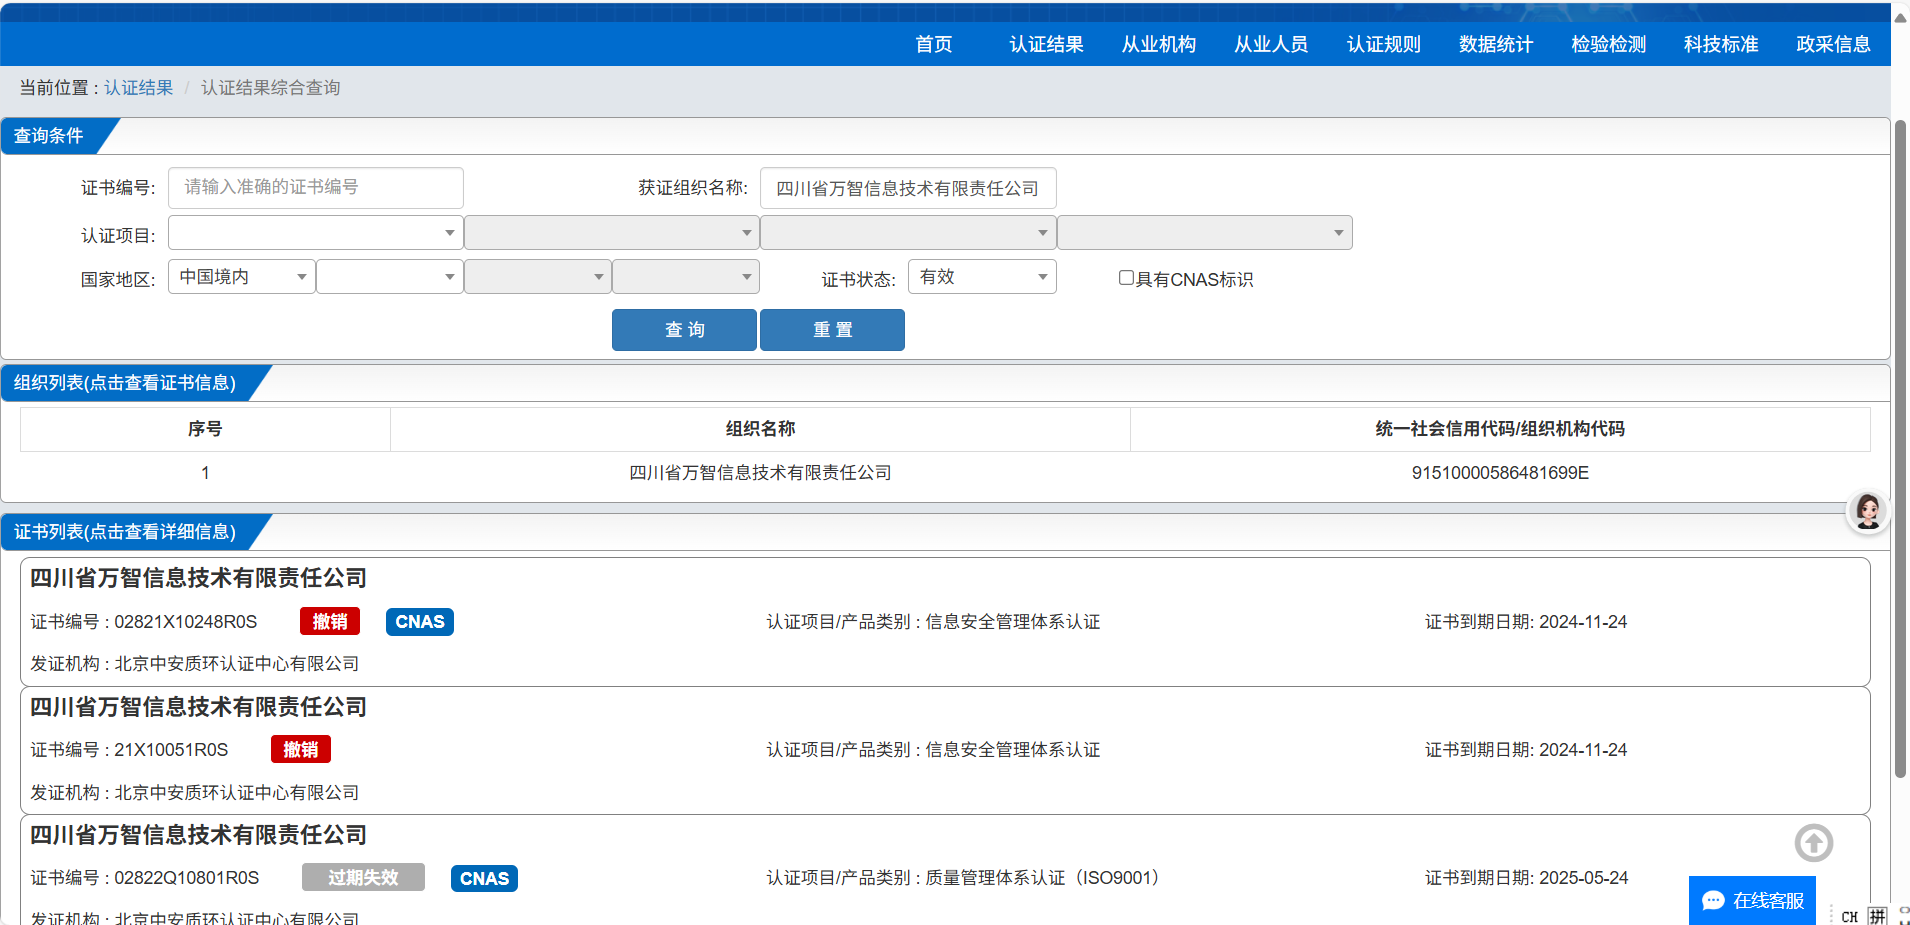1910x925 pixels.
Task: Open the 认证规则 menu item
Action: pos(1383,44)
